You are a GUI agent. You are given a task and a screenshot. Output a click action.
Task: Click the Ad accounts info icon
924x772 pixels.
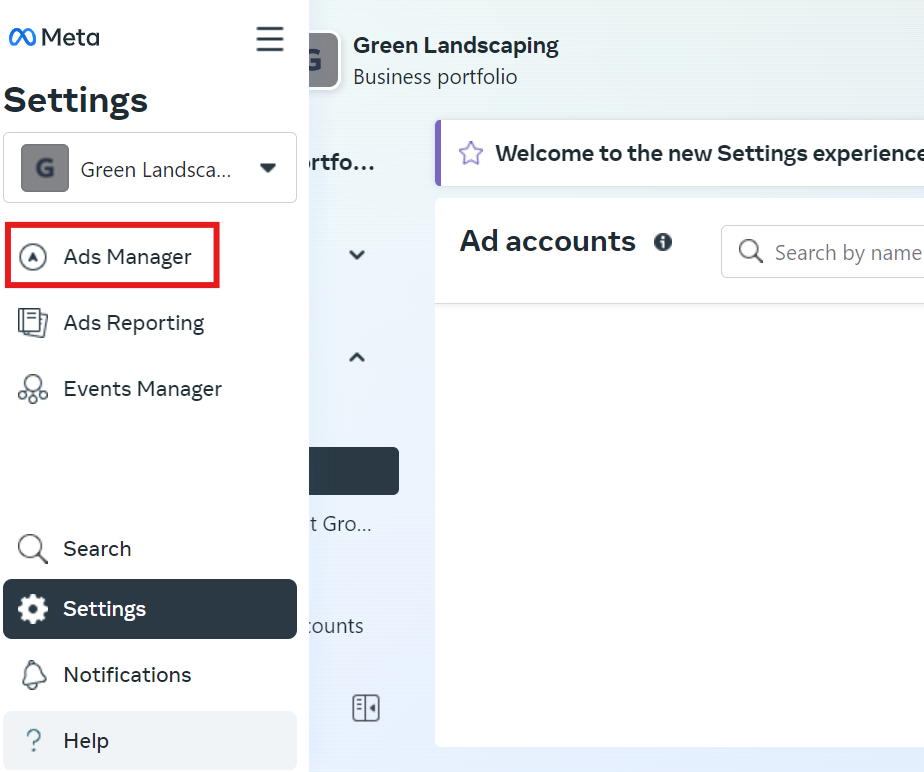663,242
